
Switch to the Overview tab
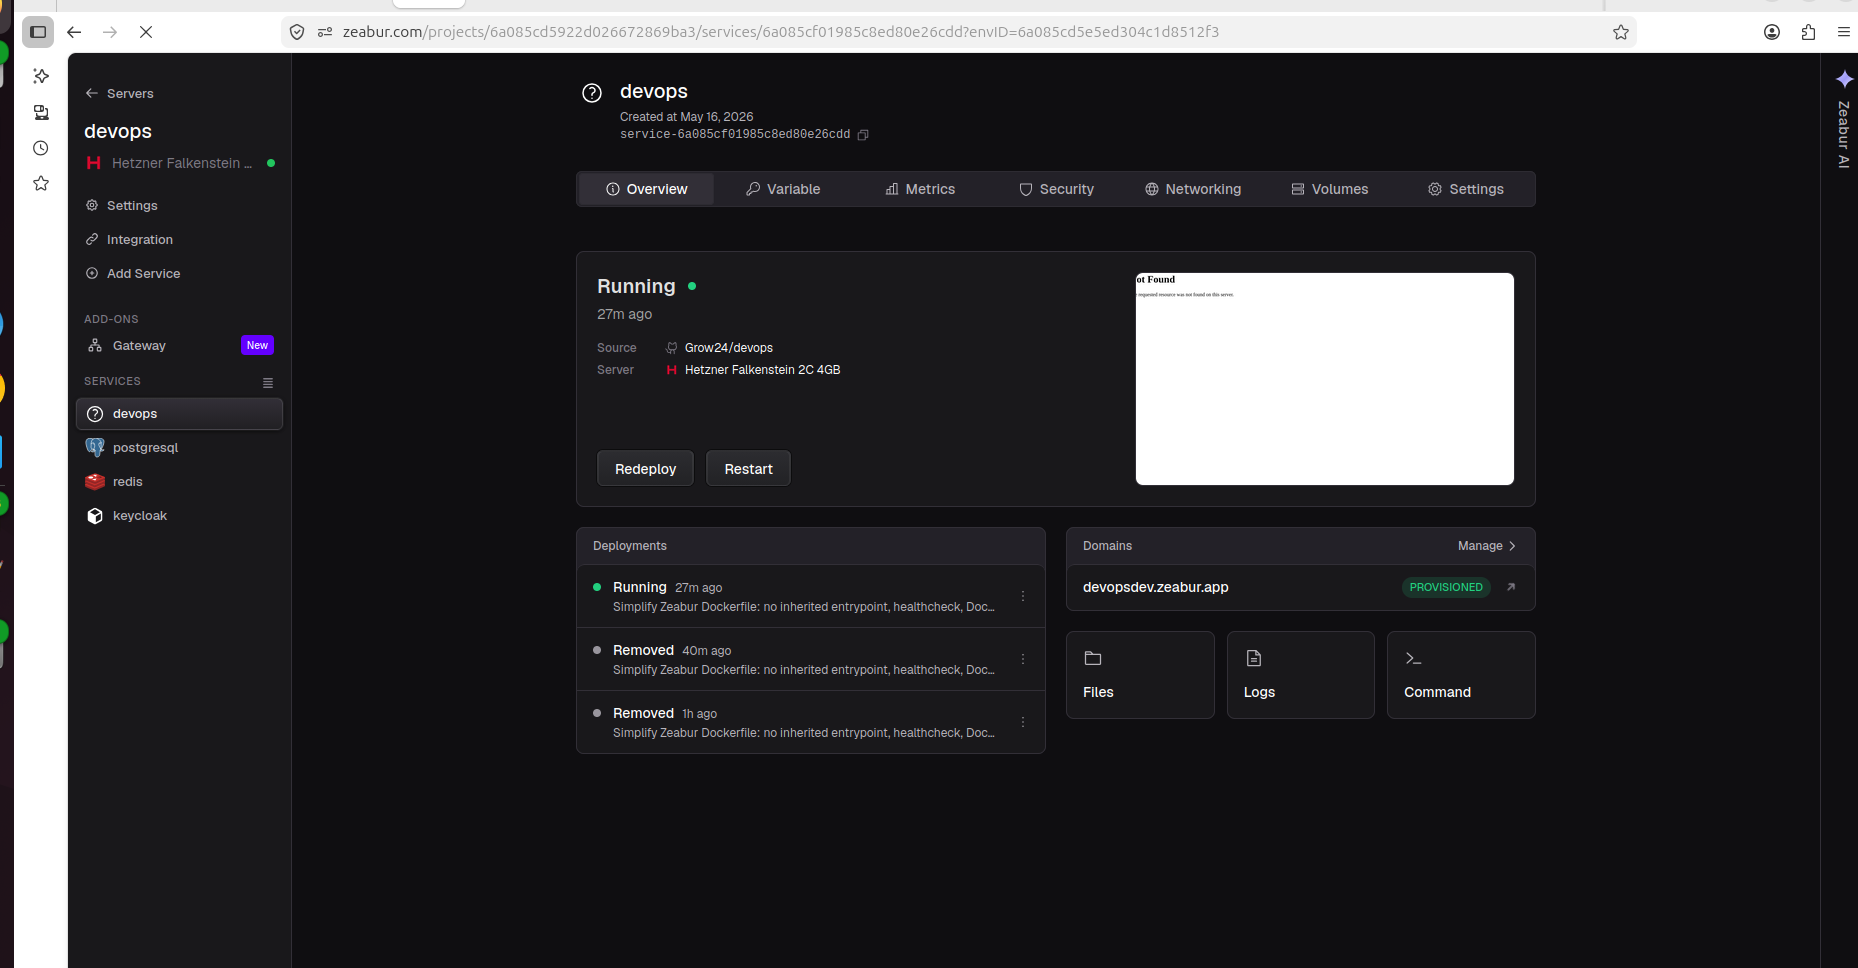point(646,189)
